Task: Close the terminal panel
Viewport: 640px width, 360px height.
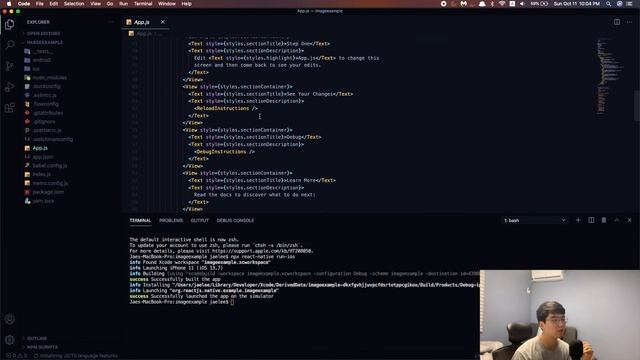Action: (629, 220)
